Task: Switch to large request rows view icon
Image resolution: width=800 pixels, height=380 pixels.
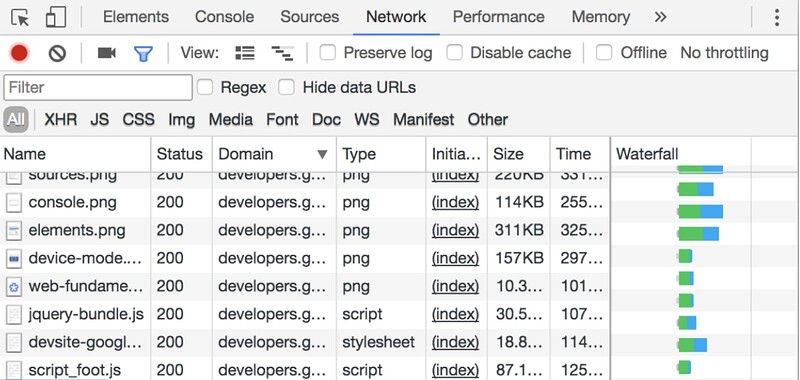Action: coord(245,53)
